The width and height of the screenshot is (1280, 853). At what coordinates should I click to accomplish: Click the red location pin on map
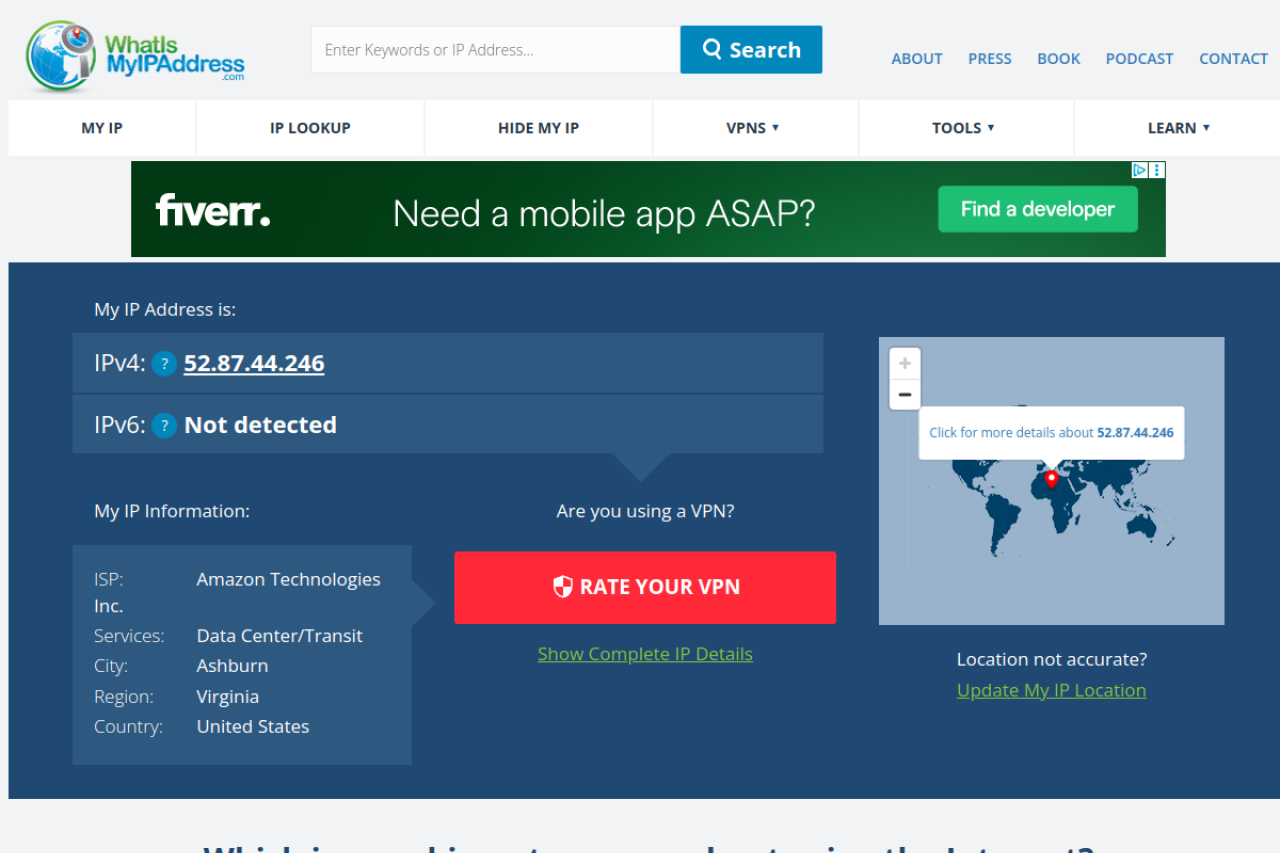[1051, 479]
